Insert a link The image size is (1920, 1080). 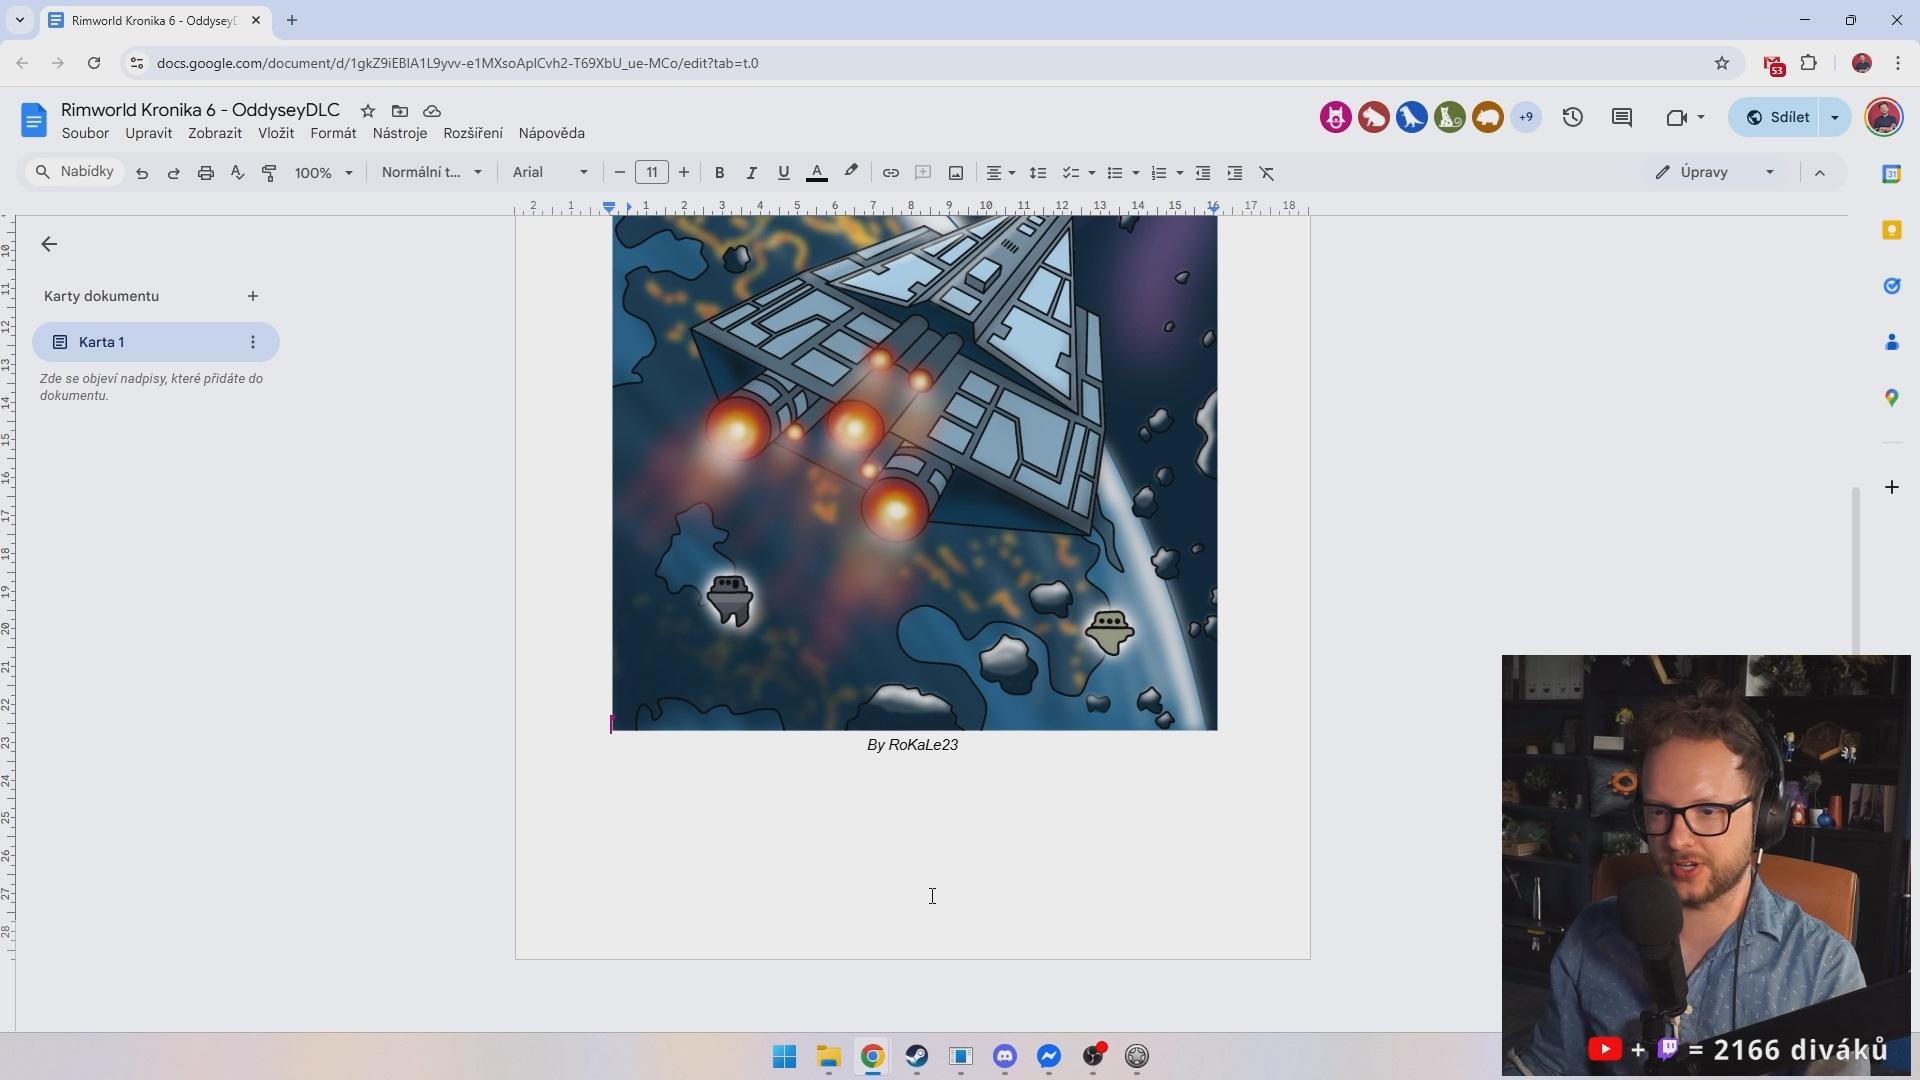point(891,173)
